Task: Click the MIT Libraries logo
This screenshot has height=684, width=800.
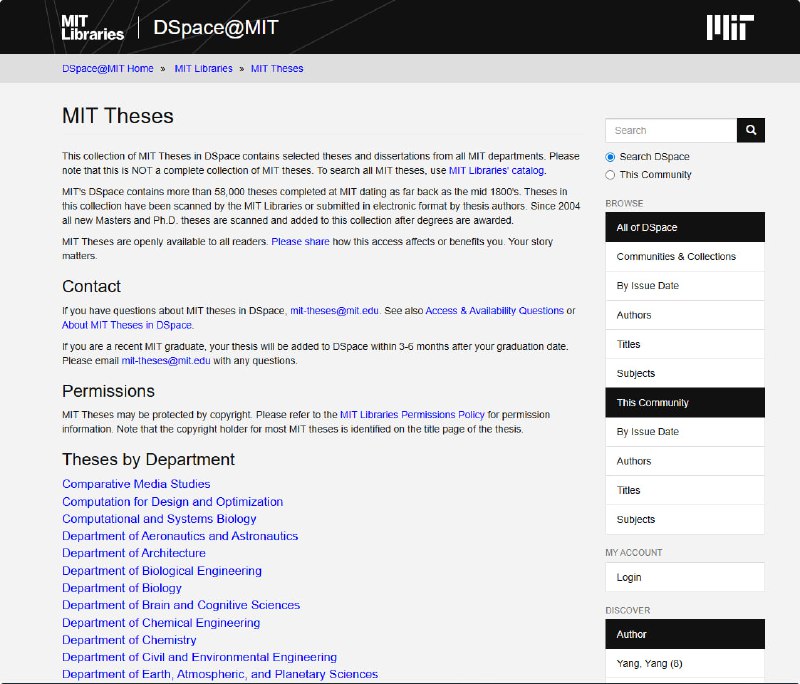Action: 92,27
